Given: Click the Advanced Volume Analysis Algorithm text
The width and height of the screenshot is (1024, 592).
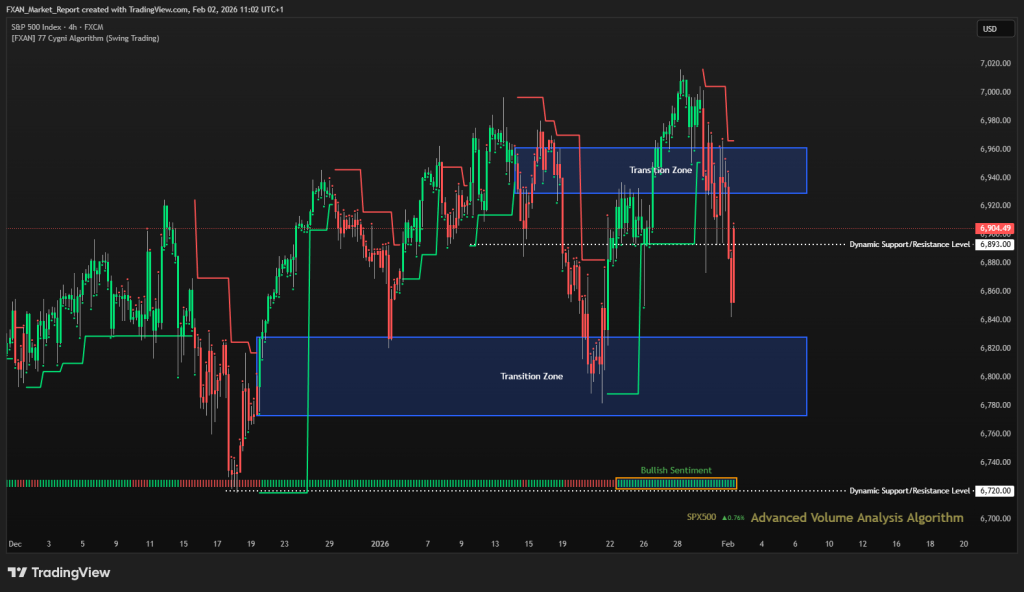Looking at the screenshot, I should pos(857,518).
